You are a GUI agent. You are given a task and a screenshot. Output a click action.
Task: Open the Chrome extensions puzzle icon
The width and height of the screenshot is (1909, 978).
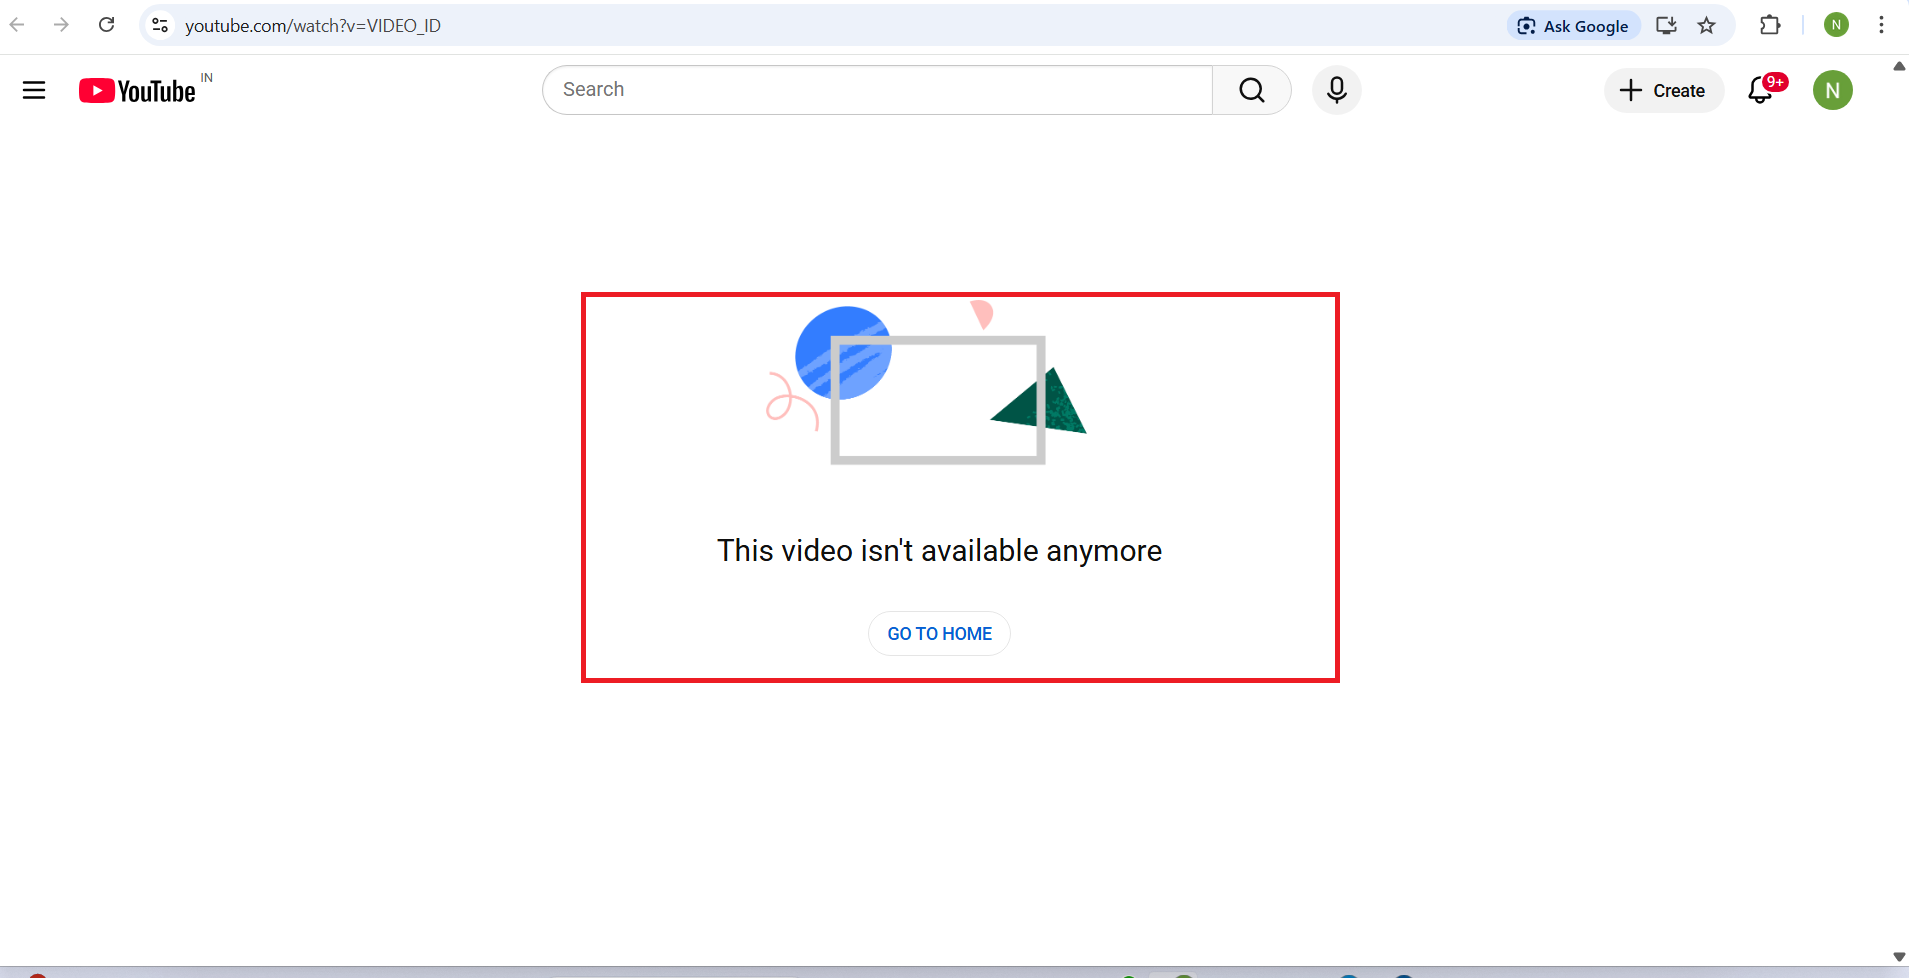(x=1770, y=26)
